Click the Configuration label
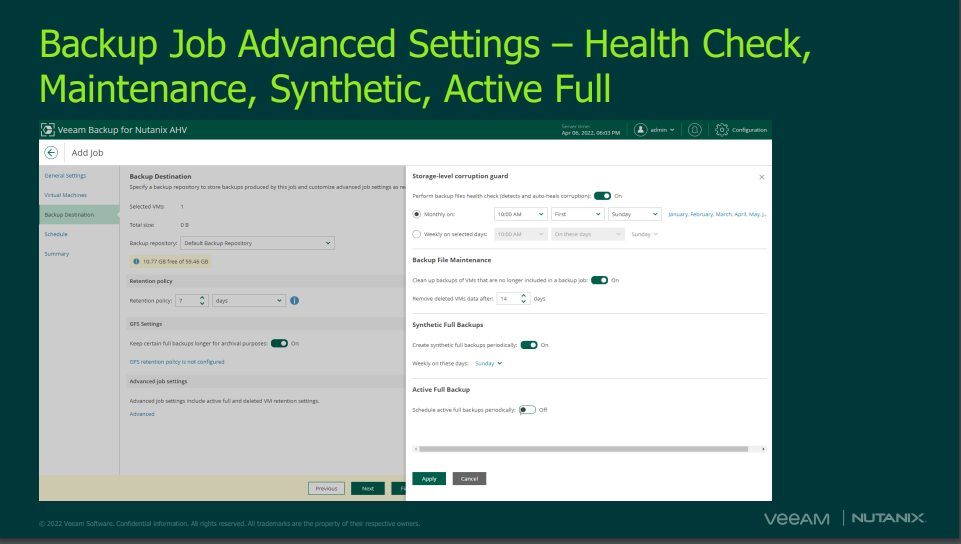The height and width of the screenshot is (544, 961). [750, 130]
